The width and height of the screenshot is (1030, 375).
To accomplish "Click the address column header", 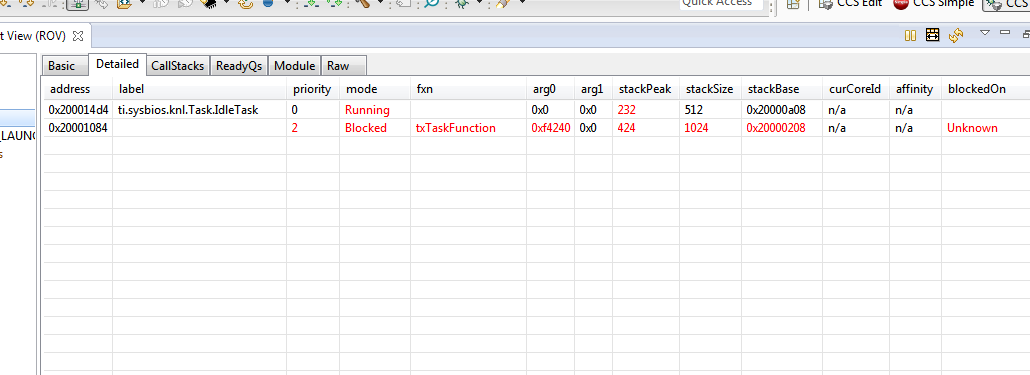I will click(x=78, y=89).
